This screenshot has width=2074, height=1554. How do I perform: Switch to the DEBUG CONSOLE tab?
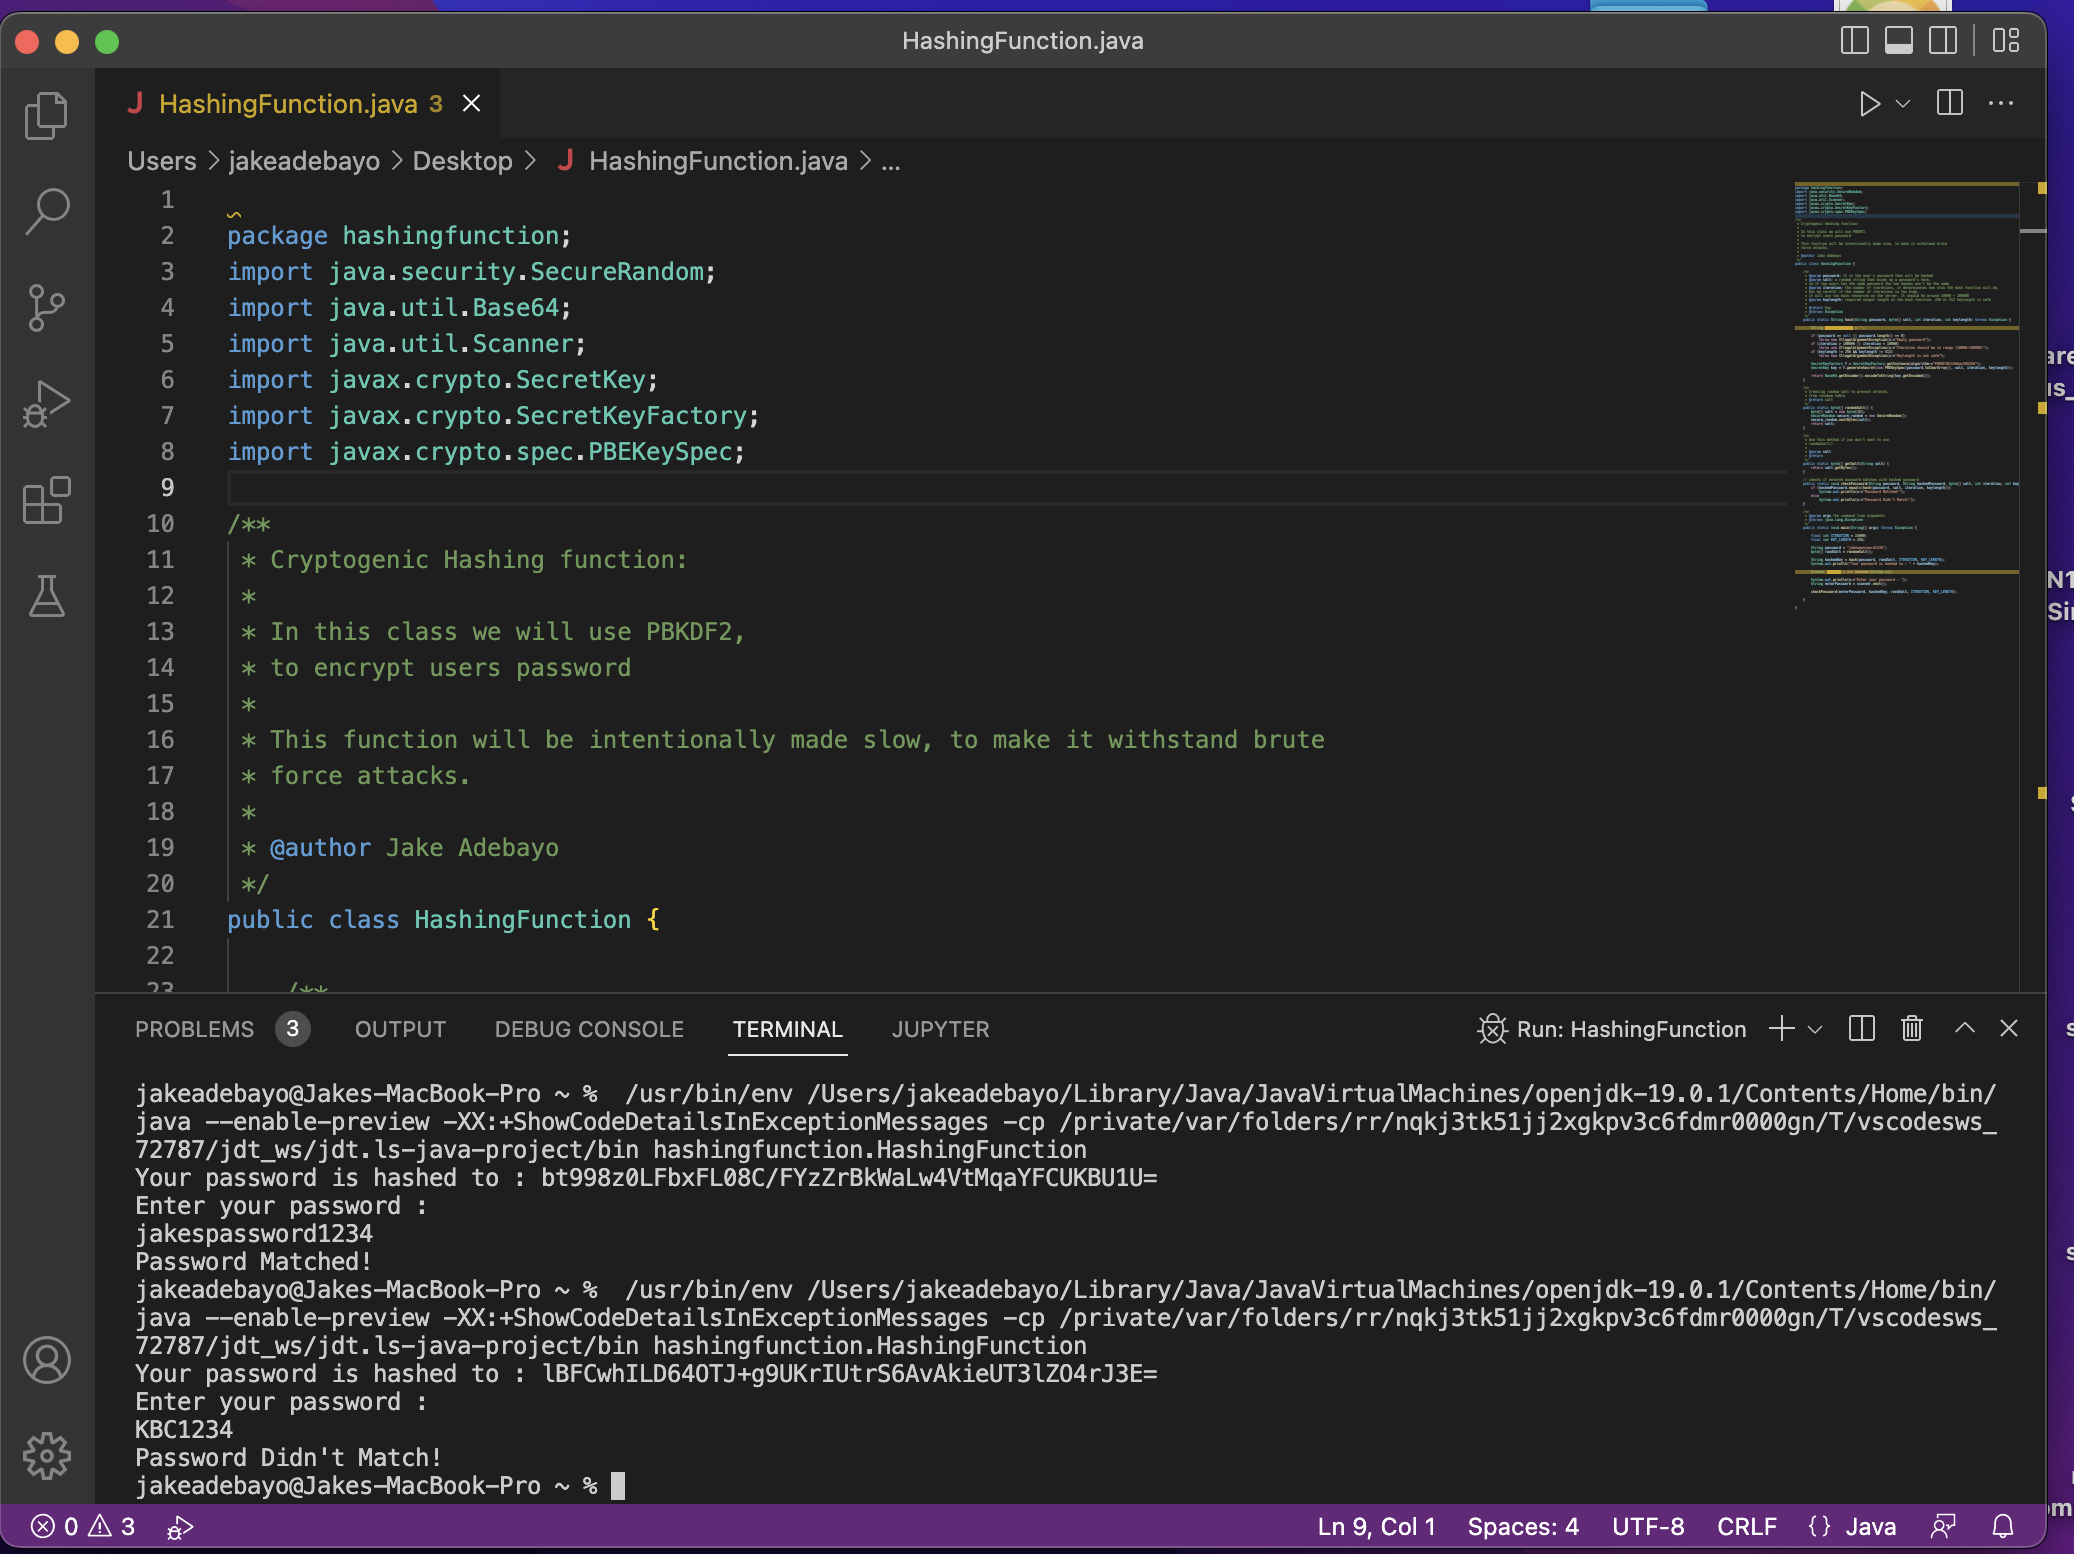click(x=589, y=1029)
